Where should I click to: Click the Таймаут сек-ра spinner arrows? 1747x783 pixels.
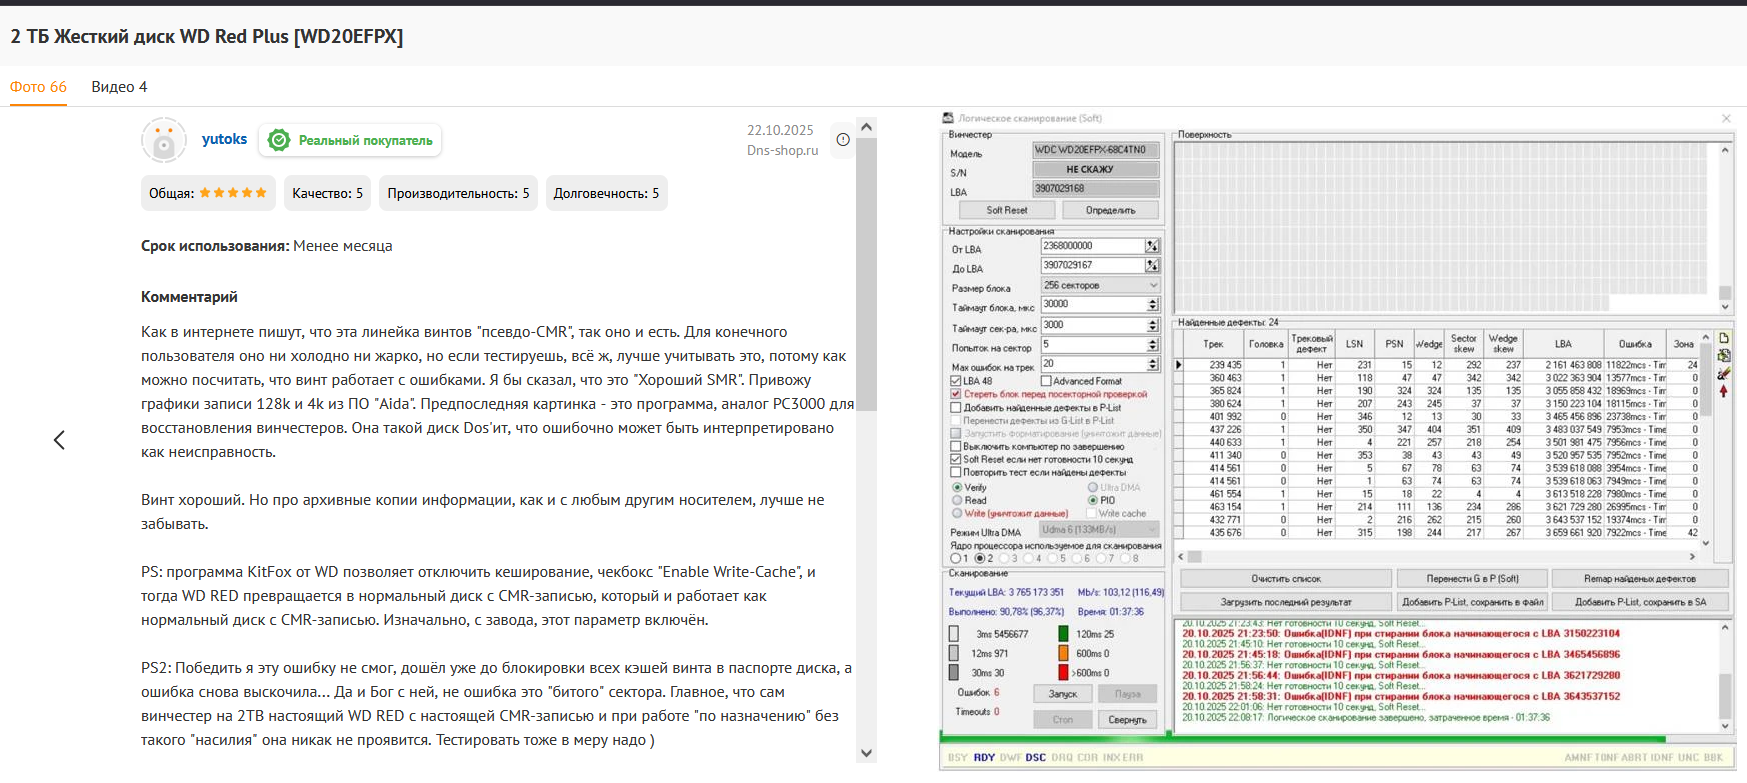1153,325
